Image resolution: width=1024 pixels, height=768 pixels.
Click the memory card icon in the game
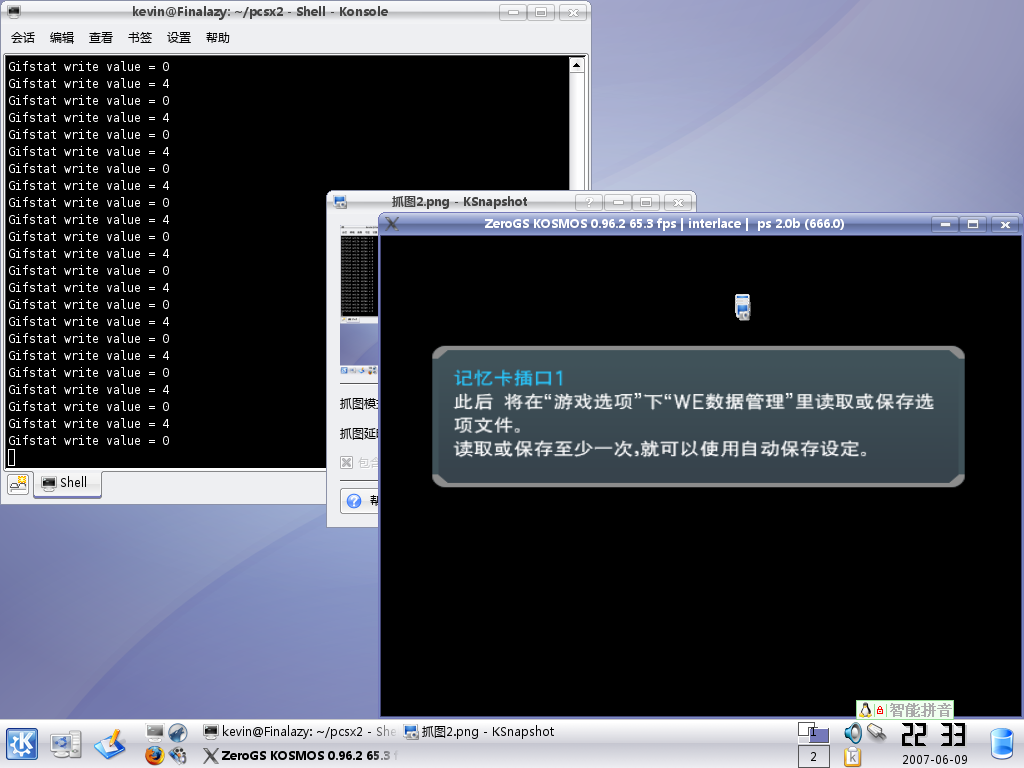pos(743,307)
